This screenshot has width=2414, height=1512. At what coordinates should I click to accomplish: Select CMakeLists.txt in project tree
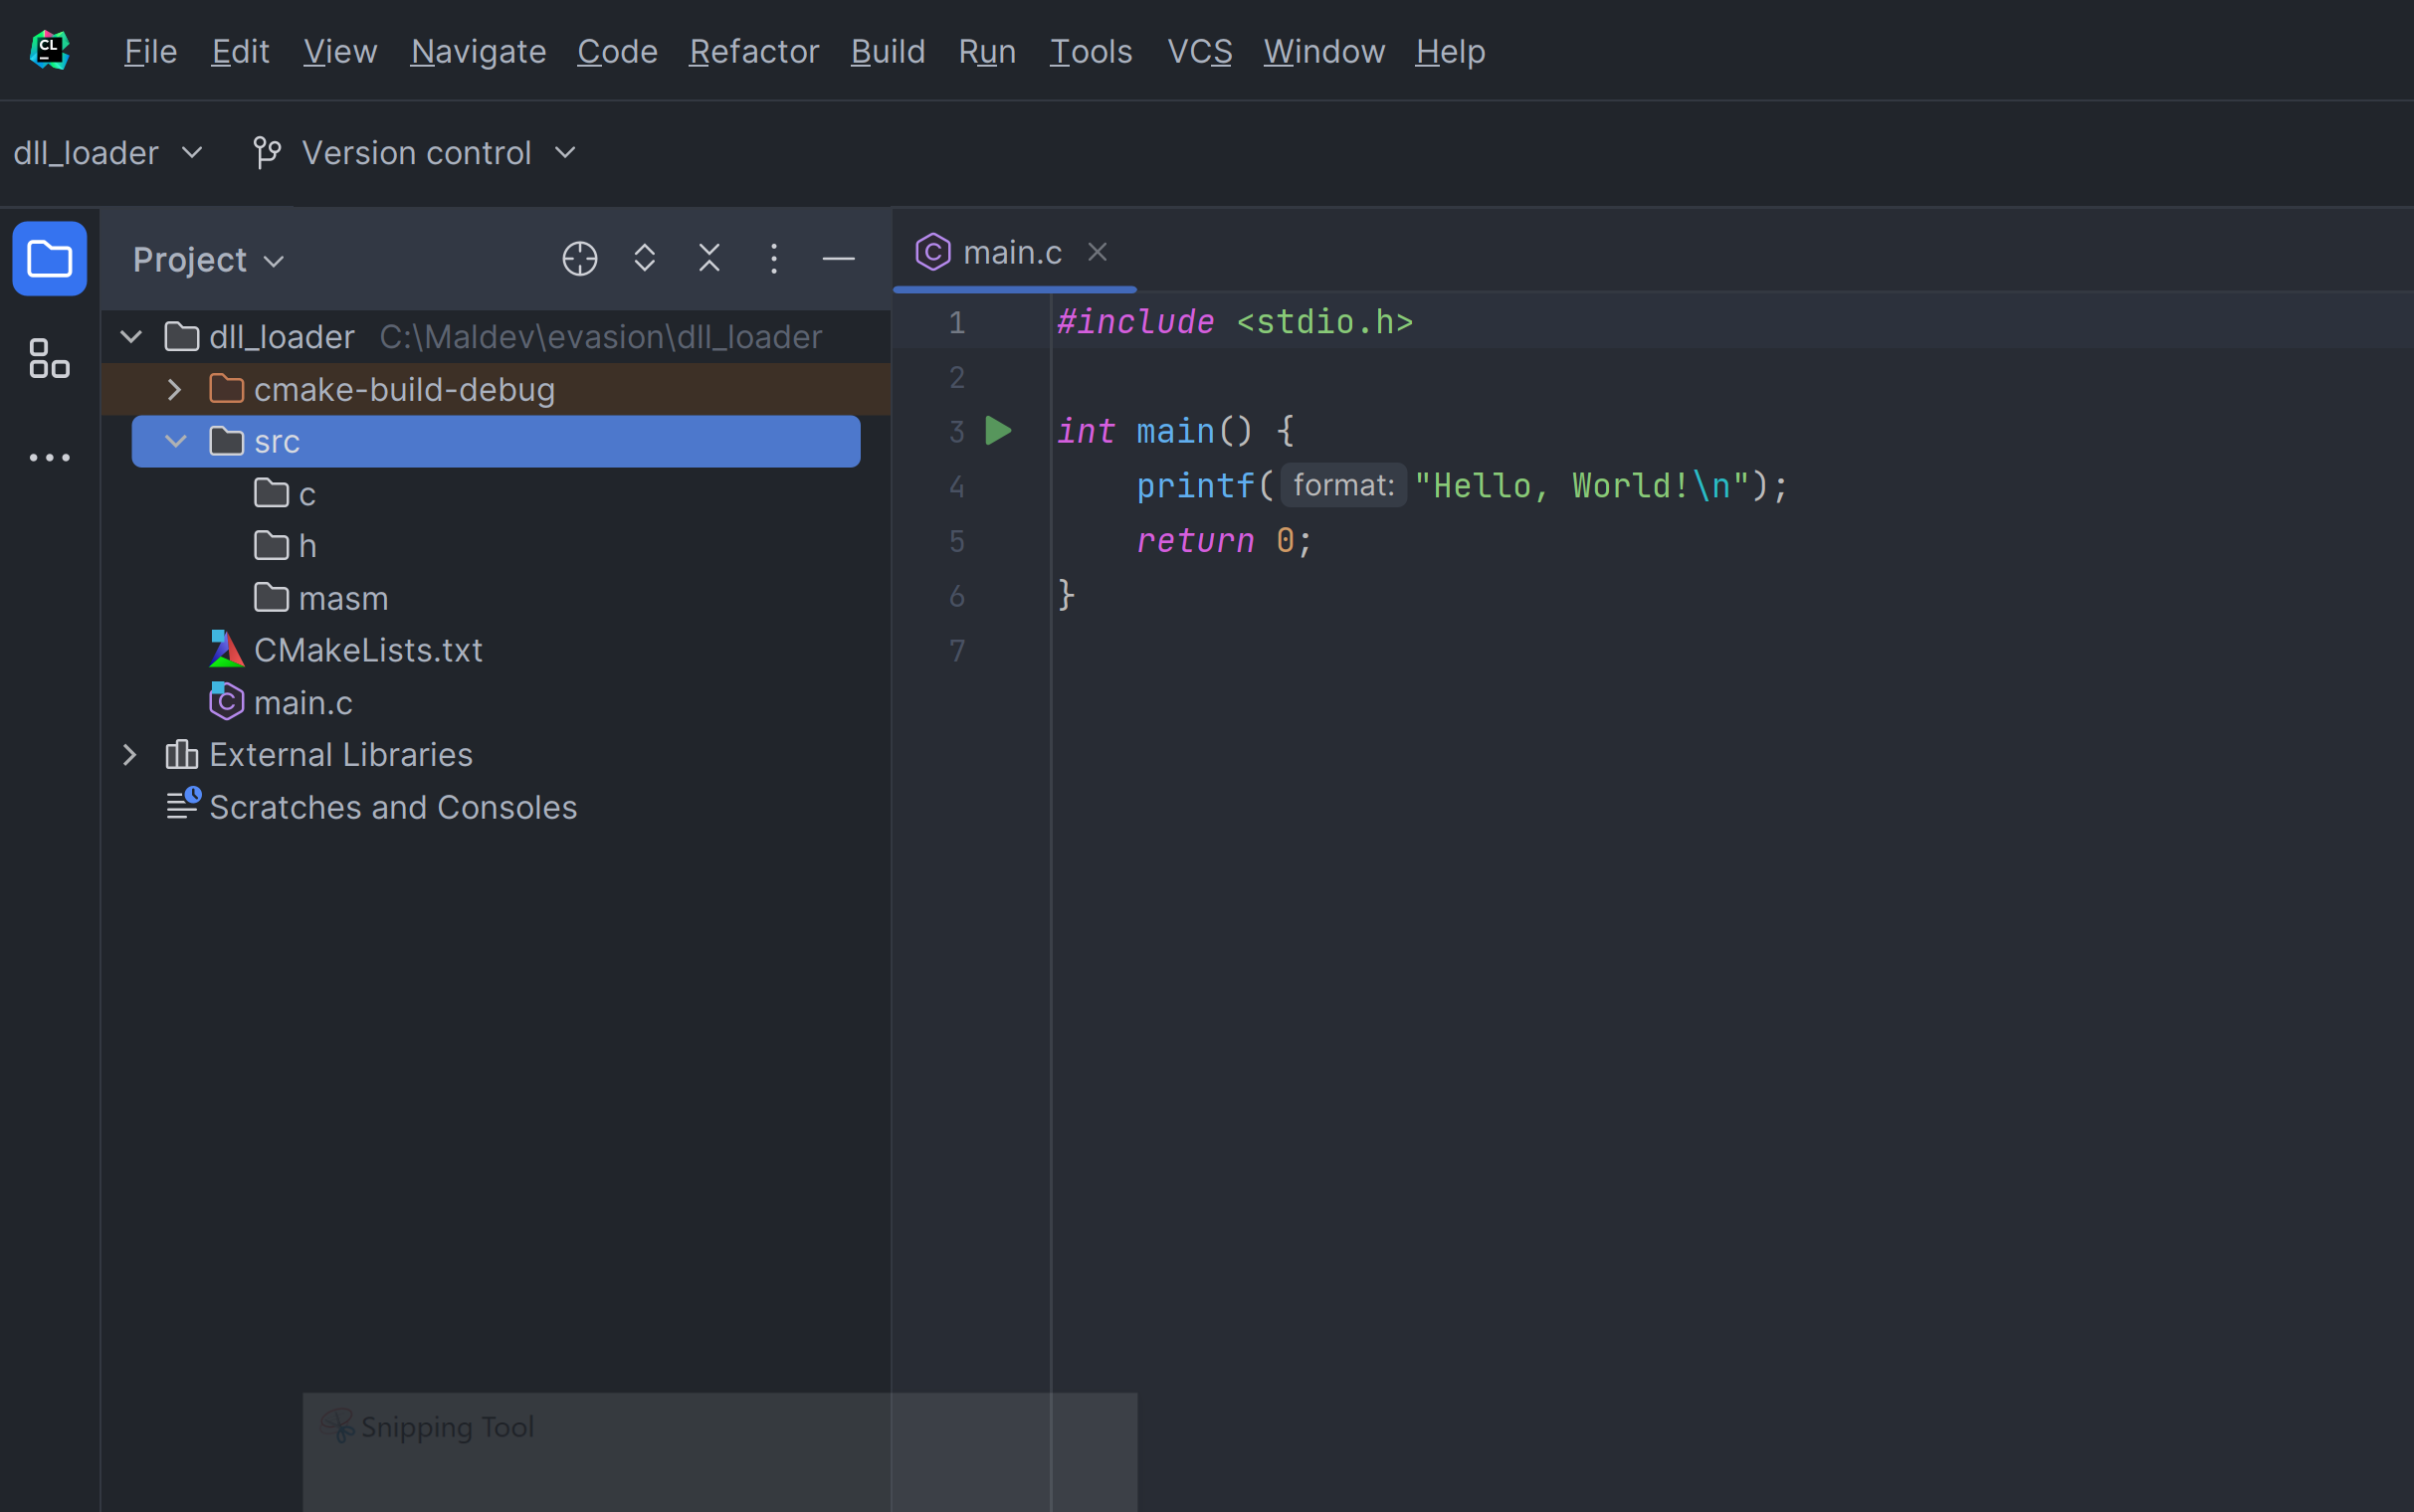367,650
